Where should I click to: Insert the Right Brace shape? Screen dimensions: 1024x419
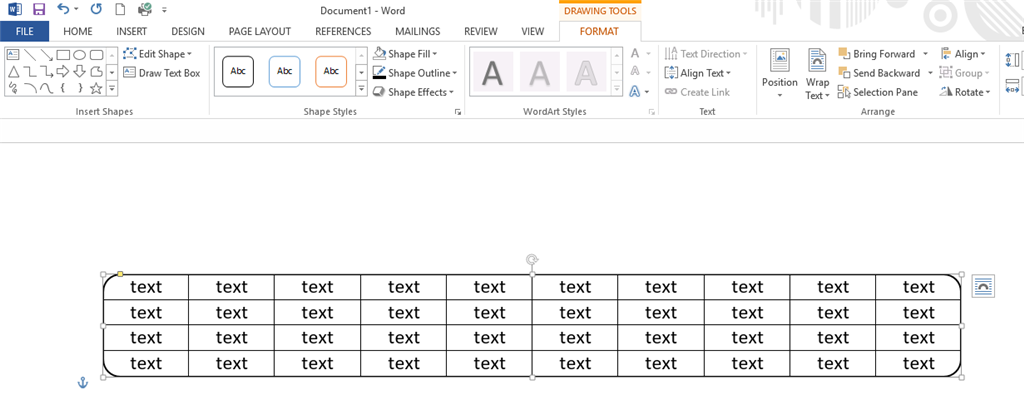[x=80, y=87]
